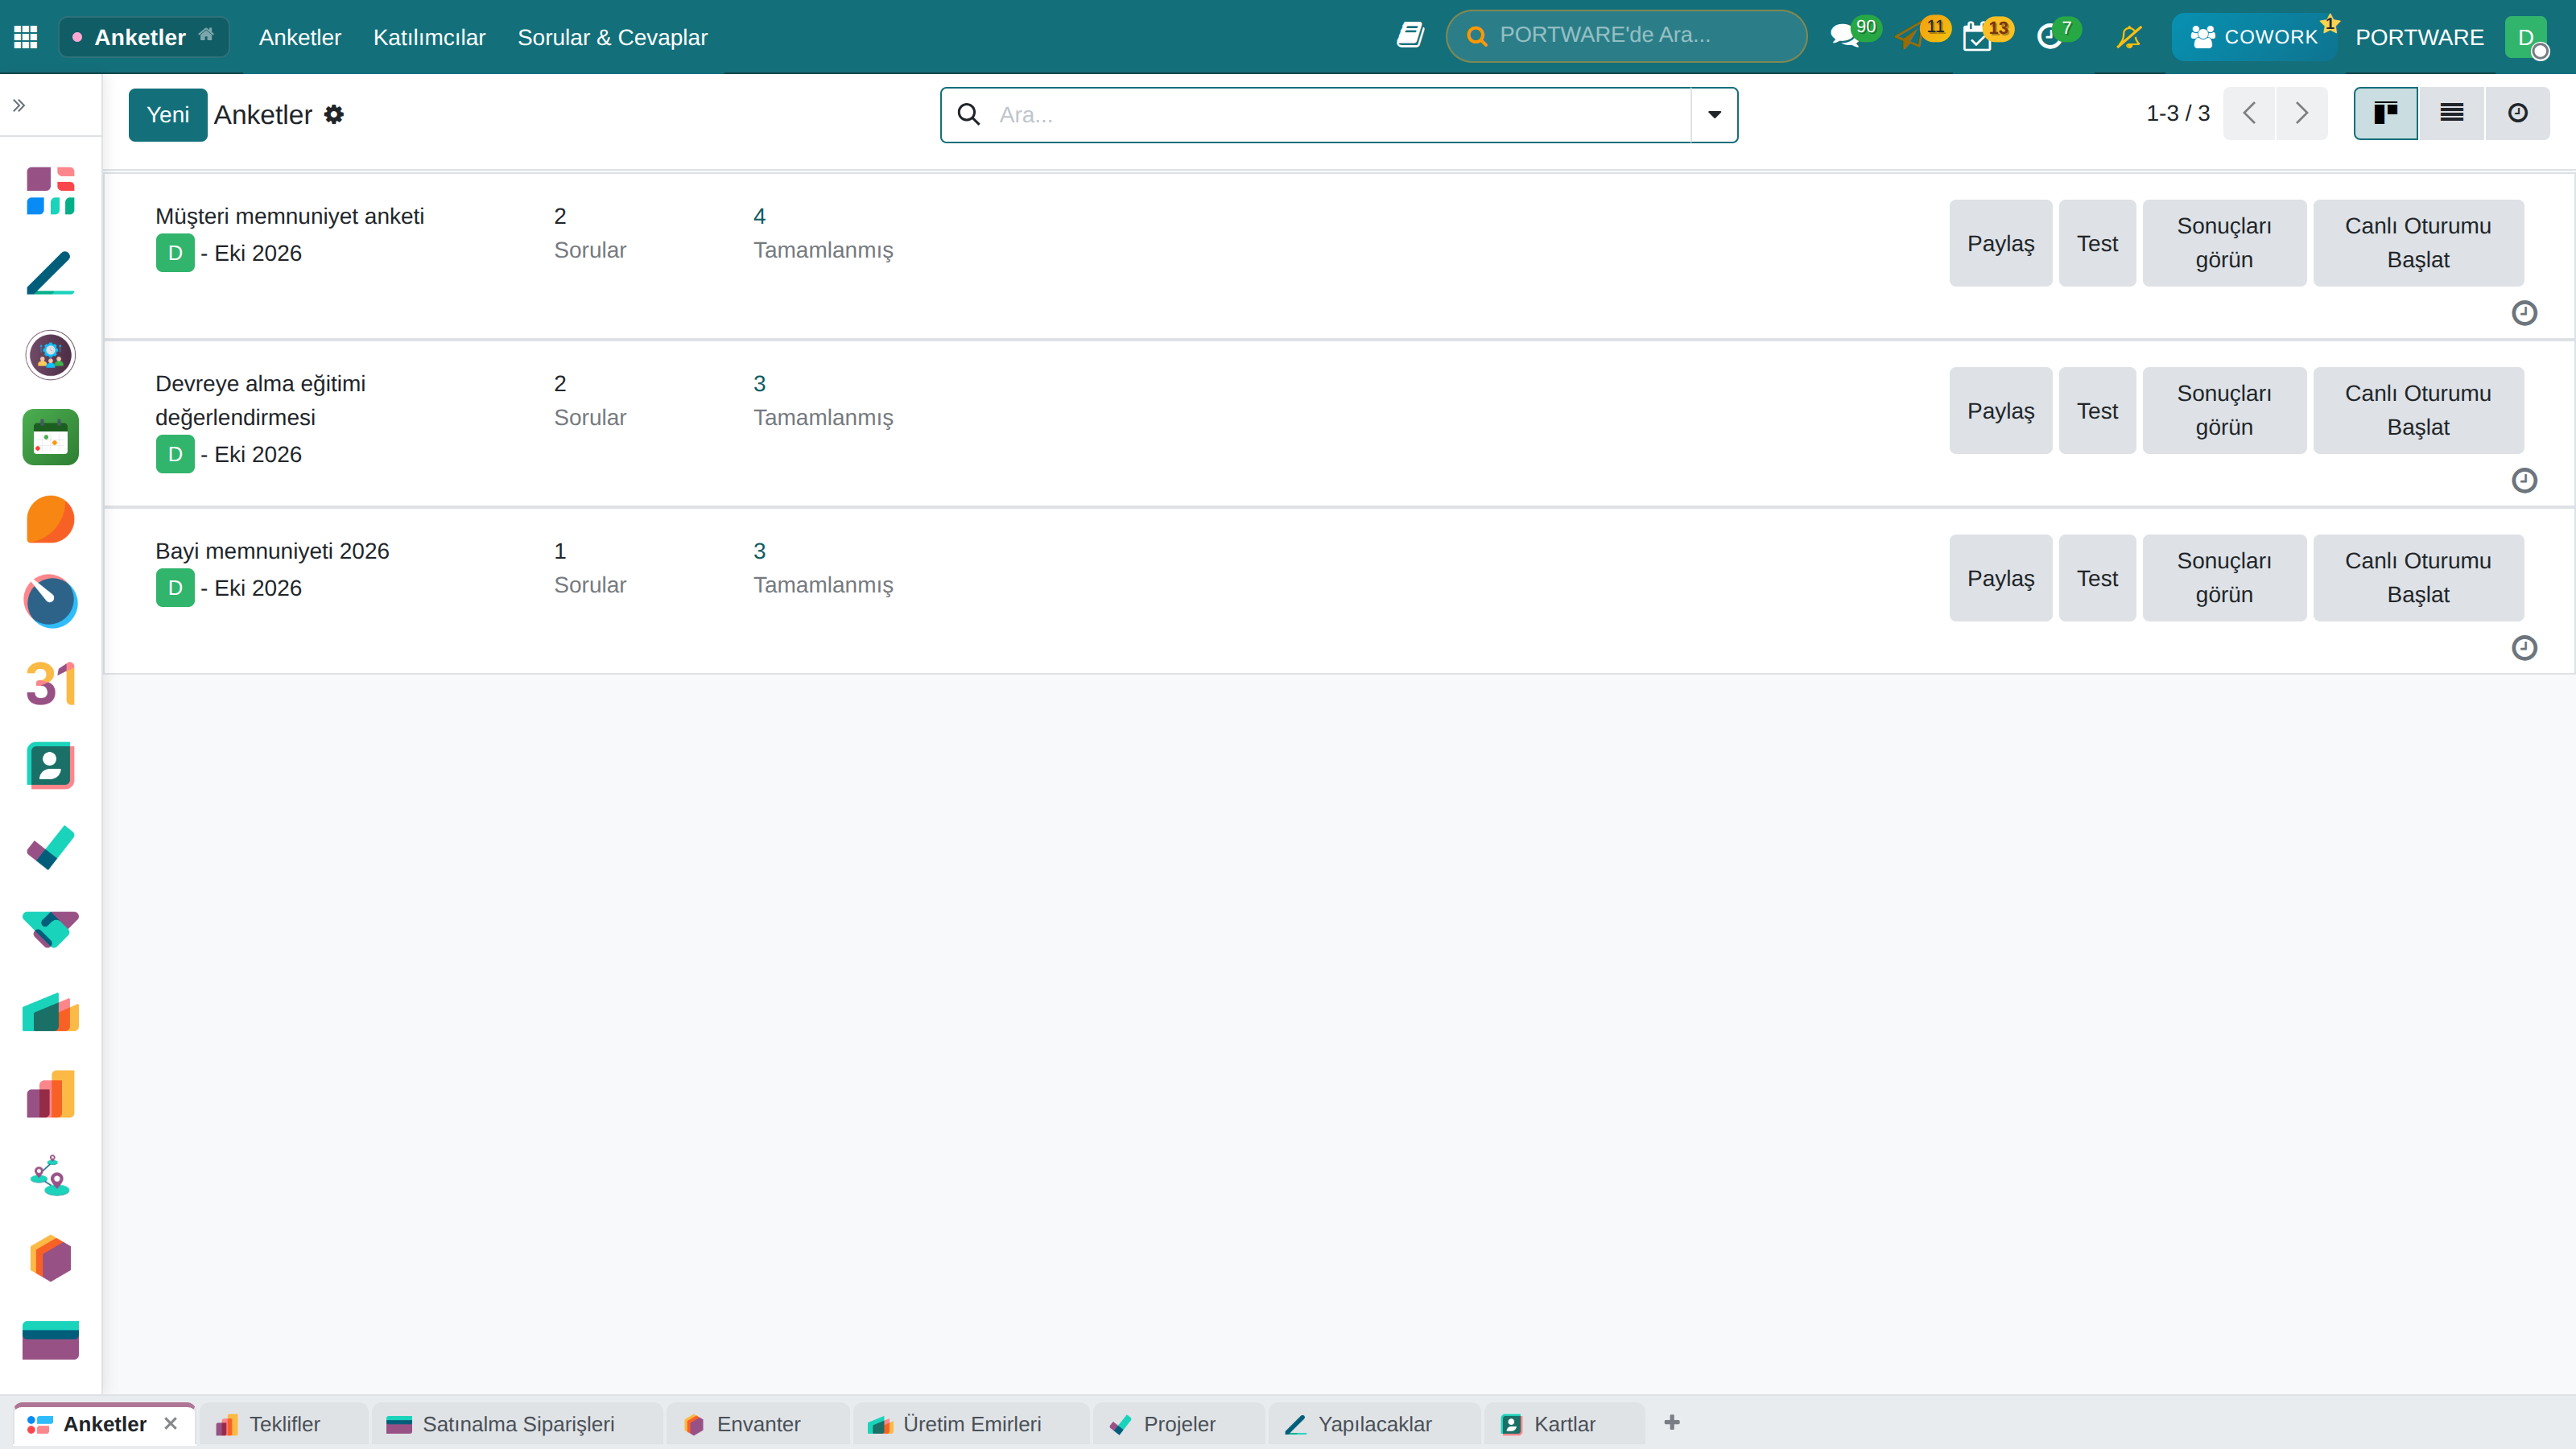This screenshot has width=2576, height=1449.
Task: Click Yeni to create a new survey
Action: tap(168, 115)
